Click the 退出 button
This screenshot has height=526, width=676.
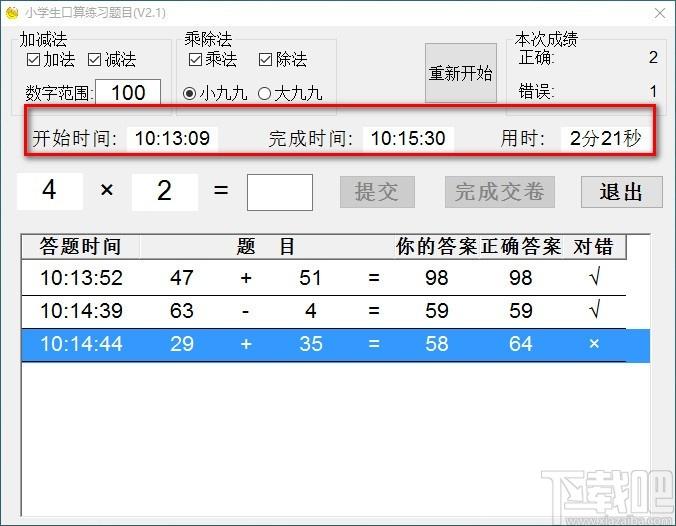click(621, 192)
